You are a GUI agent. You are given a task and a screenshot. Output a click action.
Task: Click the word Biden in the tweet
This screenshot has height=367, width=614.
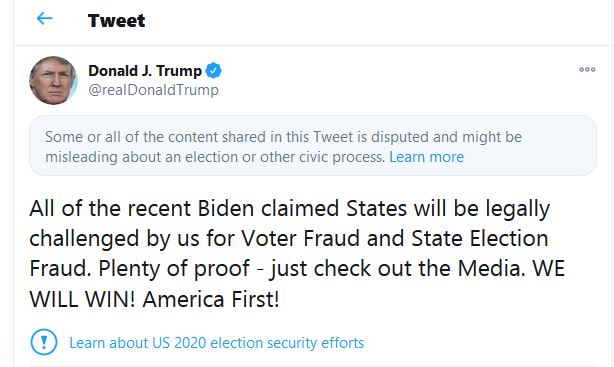pyautogui.click(x=226, y=208)
